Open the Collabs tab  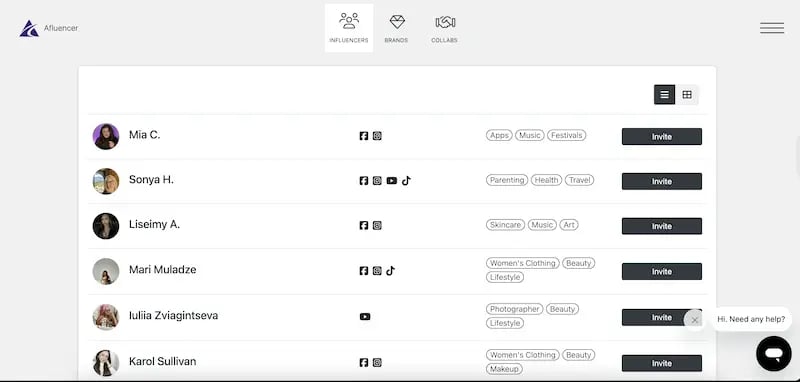(x=444, y=28)
